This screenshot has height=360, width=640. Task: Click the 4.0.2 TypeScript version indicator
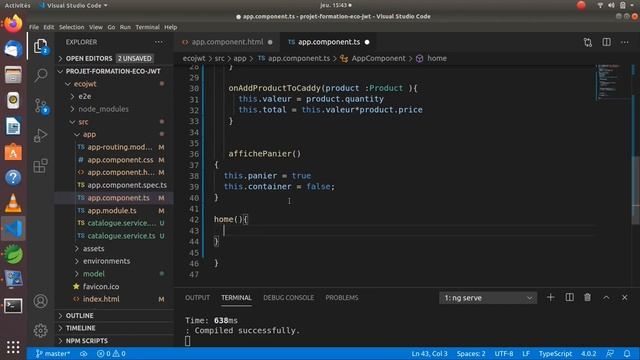tap(588, 353)
